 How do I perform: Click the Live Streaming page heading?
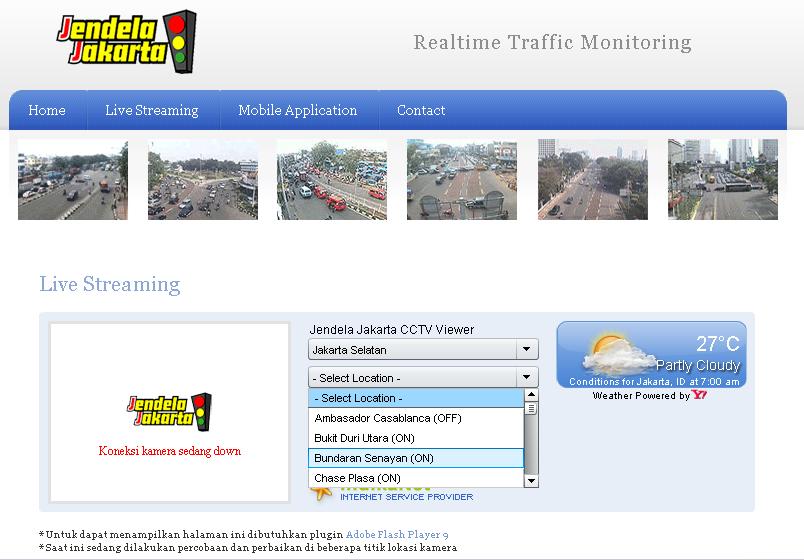pyautogui.click(x=110, y=284)
